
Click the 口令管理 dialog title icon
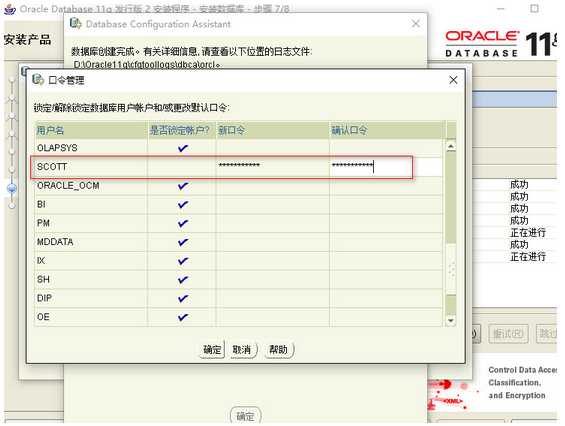[38, 79]
